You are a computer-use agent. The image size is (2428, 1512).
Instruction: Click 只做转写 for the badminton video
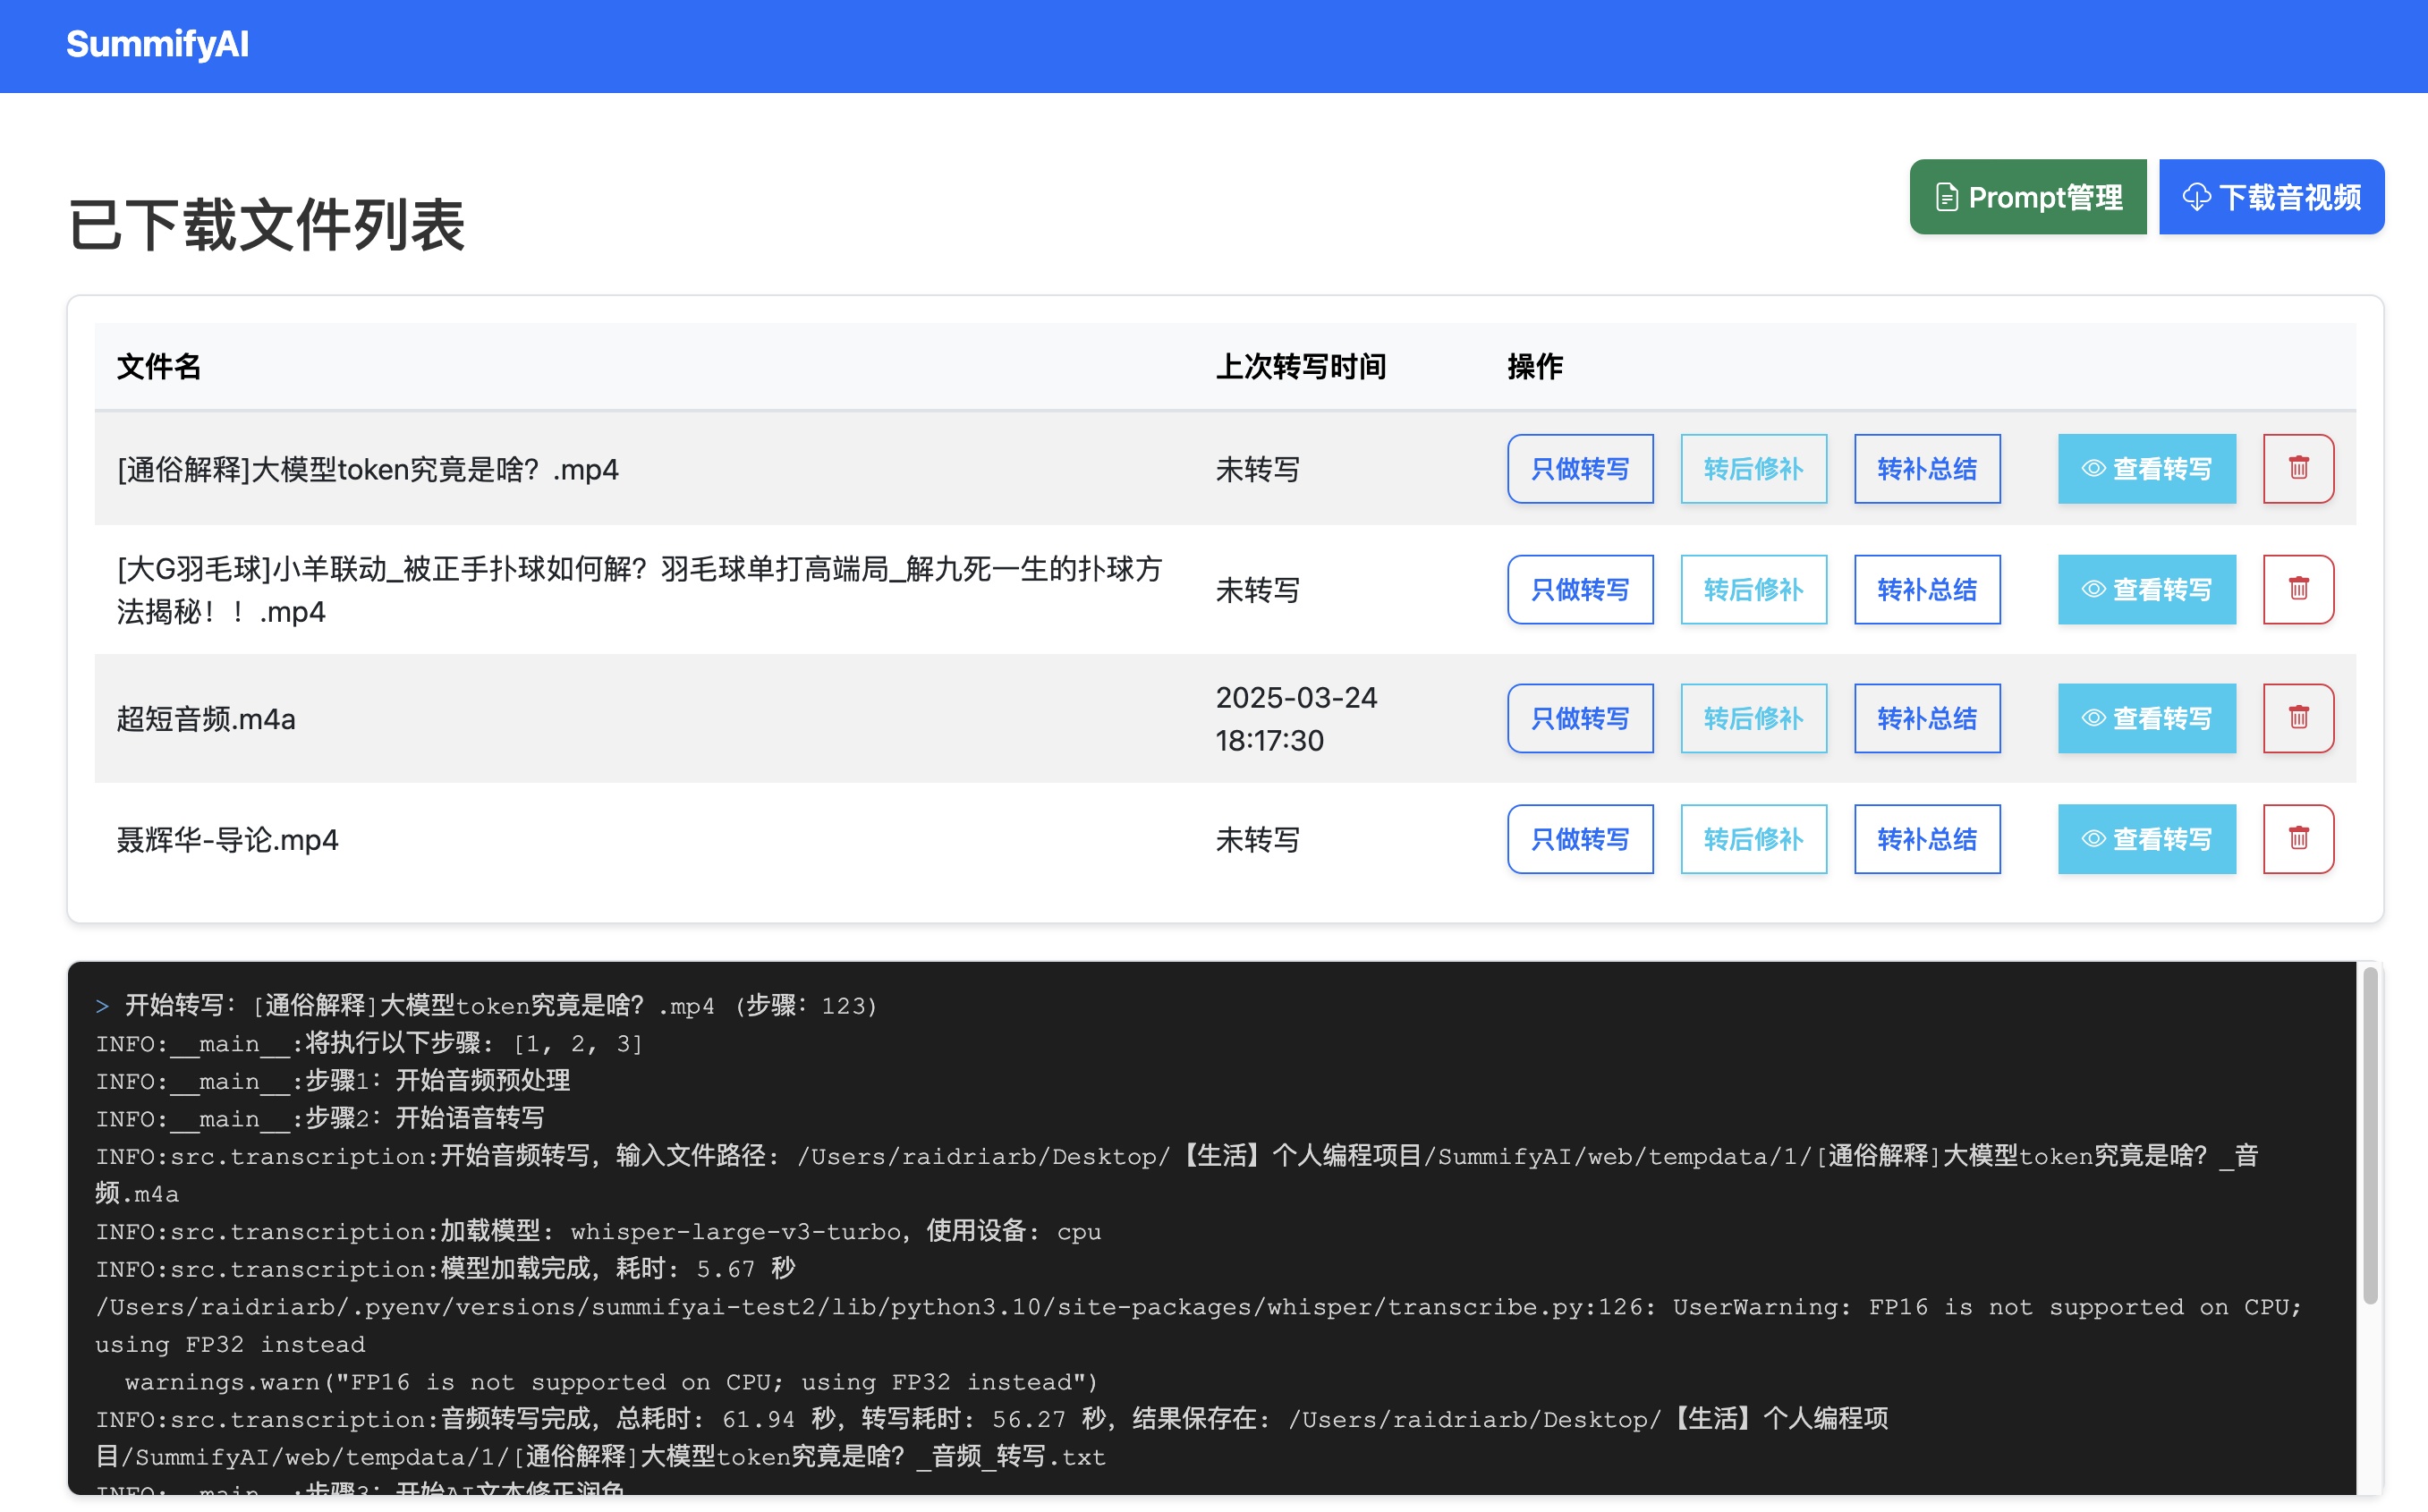[1579, 589]
